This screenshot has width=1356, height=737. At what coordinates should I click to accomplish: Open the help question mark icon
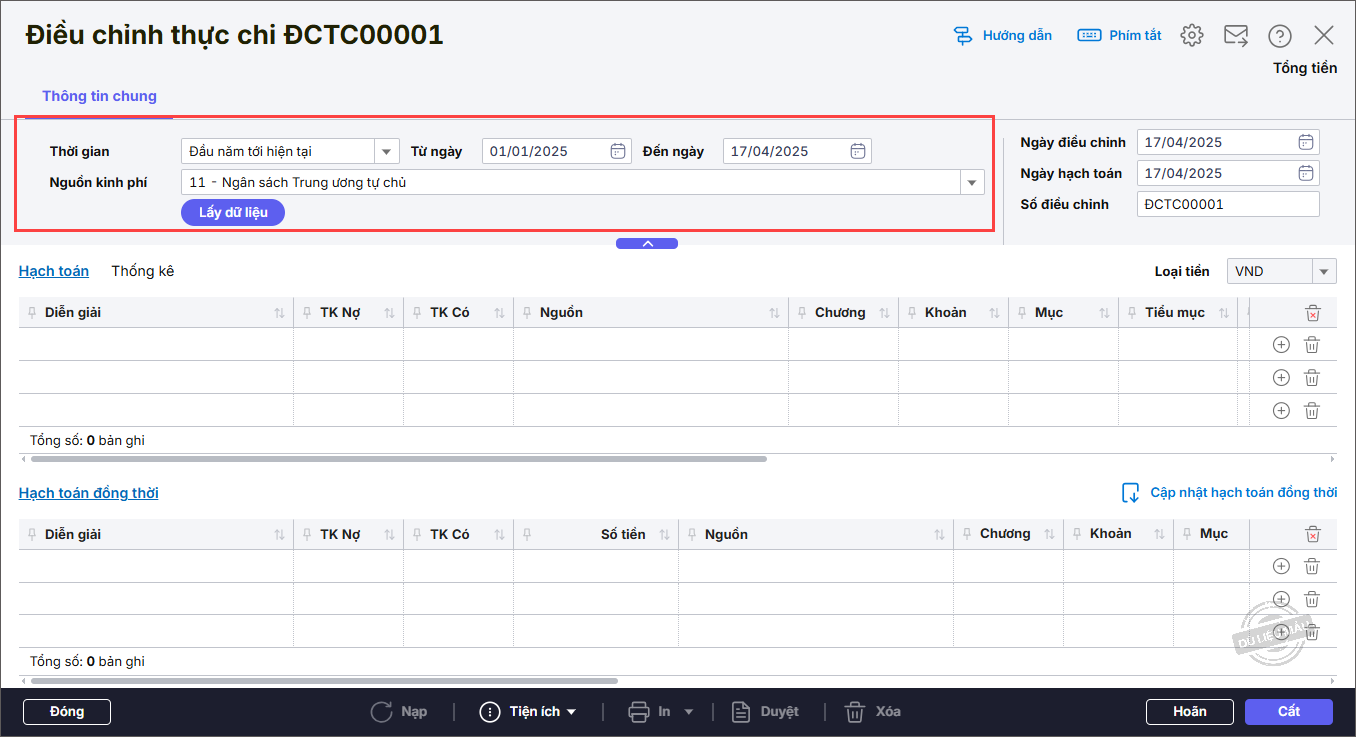pyautogui.click(x=1280, y=36)
